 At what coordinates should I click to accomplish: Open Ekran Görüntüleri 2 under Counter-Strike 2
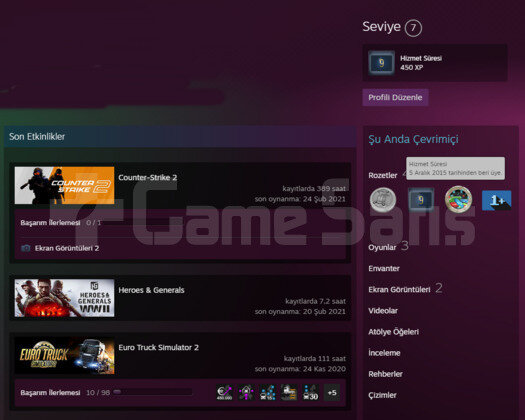click(67, 248)
